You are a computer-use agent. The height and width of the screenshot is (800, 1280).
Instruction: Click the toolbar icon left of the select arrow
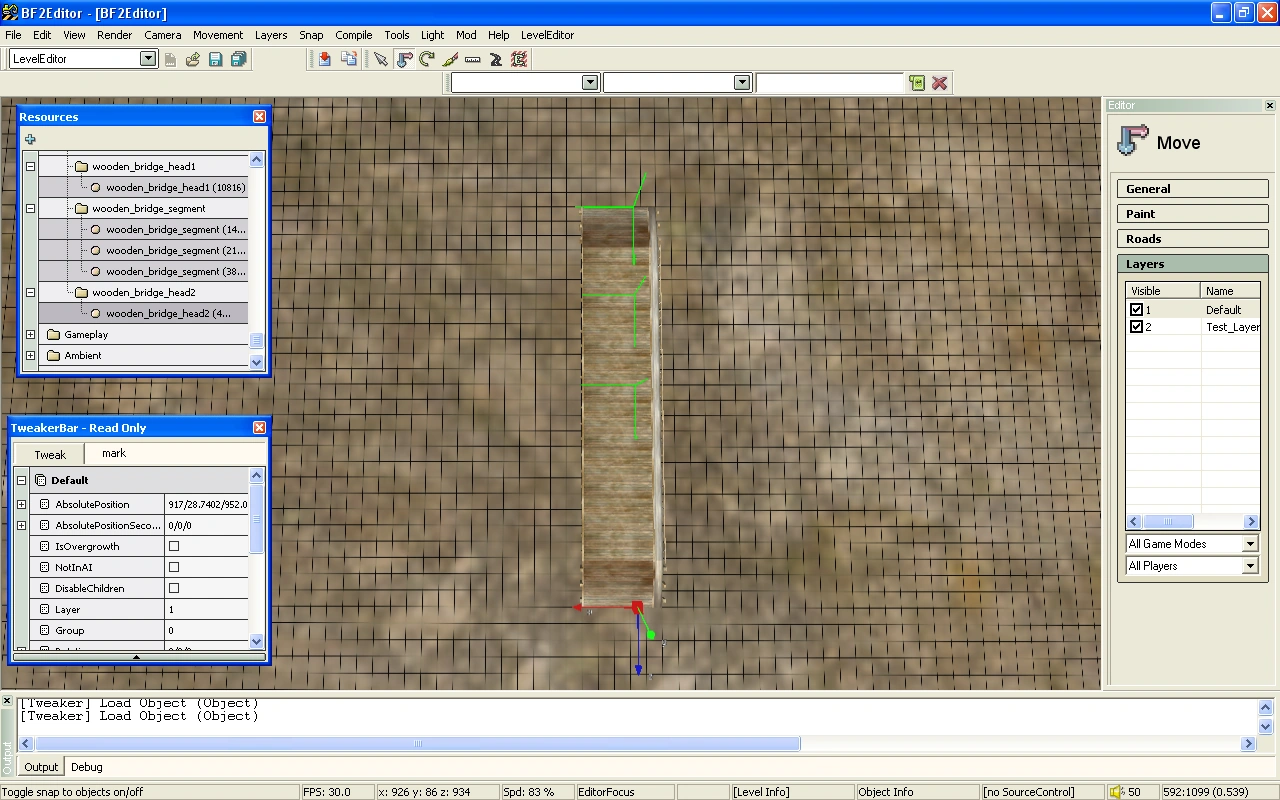click(x=348, y=59)
